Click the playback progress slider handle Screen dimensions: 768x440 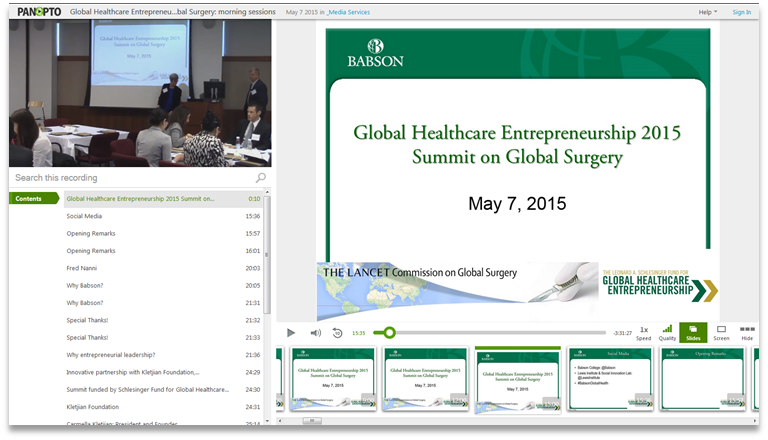[x=390, y=333]
